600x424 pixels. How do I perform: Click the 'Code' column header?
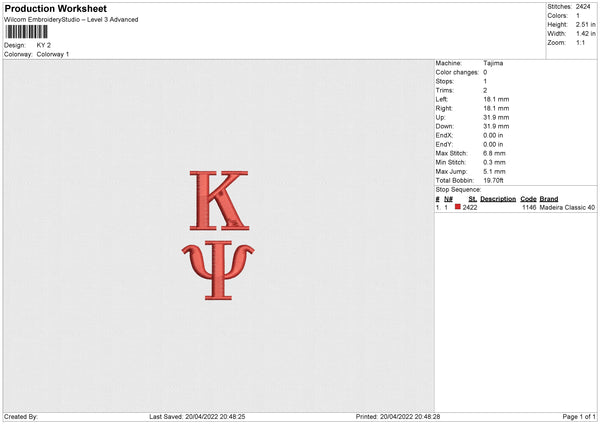point(528,199)
